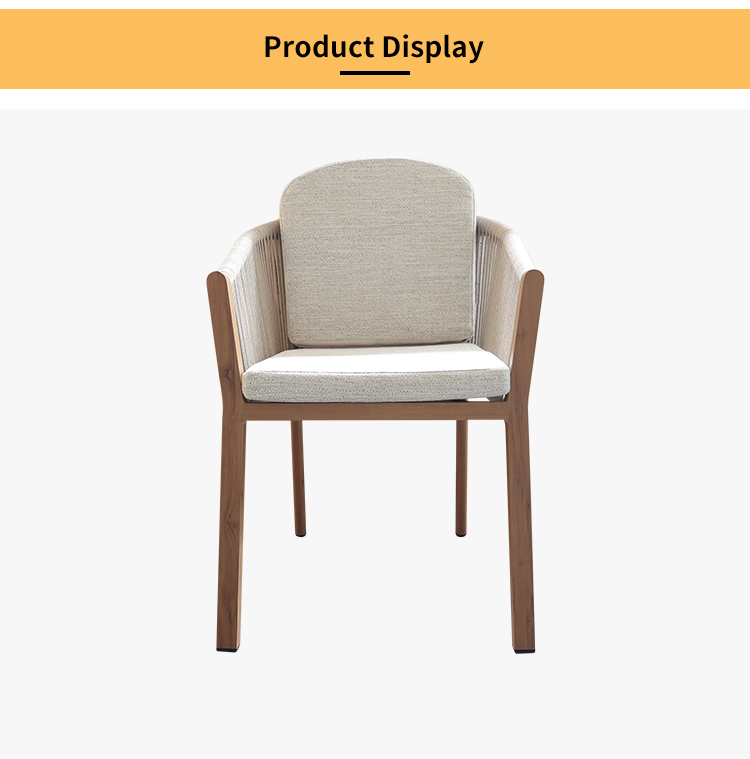750x759 pixels.
Task: Click the chair's right wooden armrest post
Action: (x=527, y=339)
